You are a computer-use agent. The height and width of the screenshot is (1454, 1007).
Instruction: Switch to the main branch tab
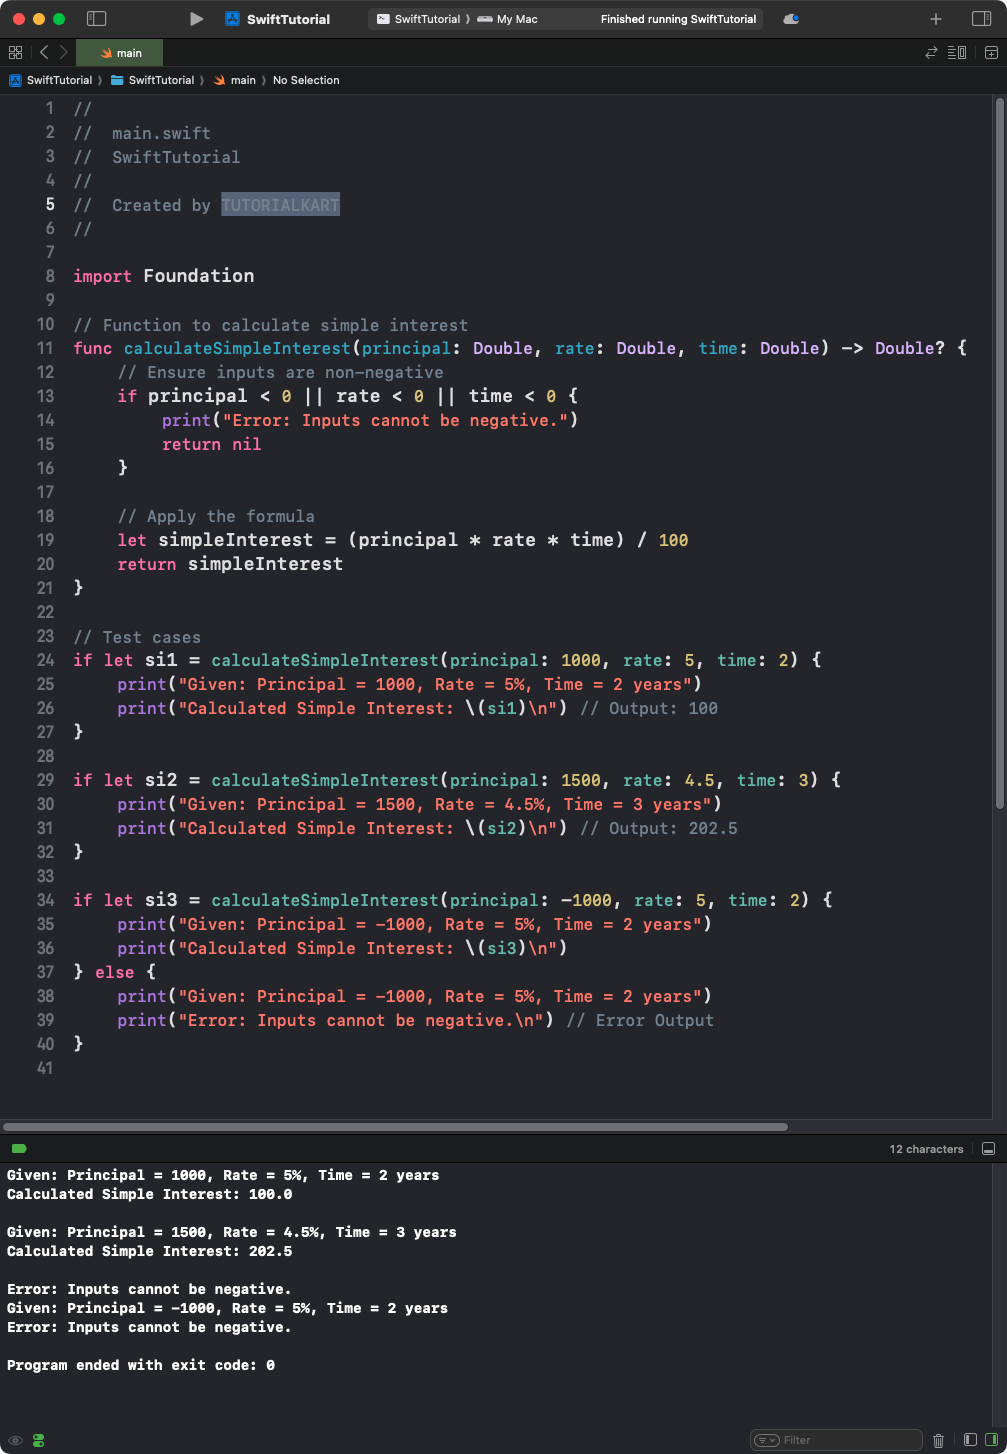pyautogui.click(x=119, y=52)
